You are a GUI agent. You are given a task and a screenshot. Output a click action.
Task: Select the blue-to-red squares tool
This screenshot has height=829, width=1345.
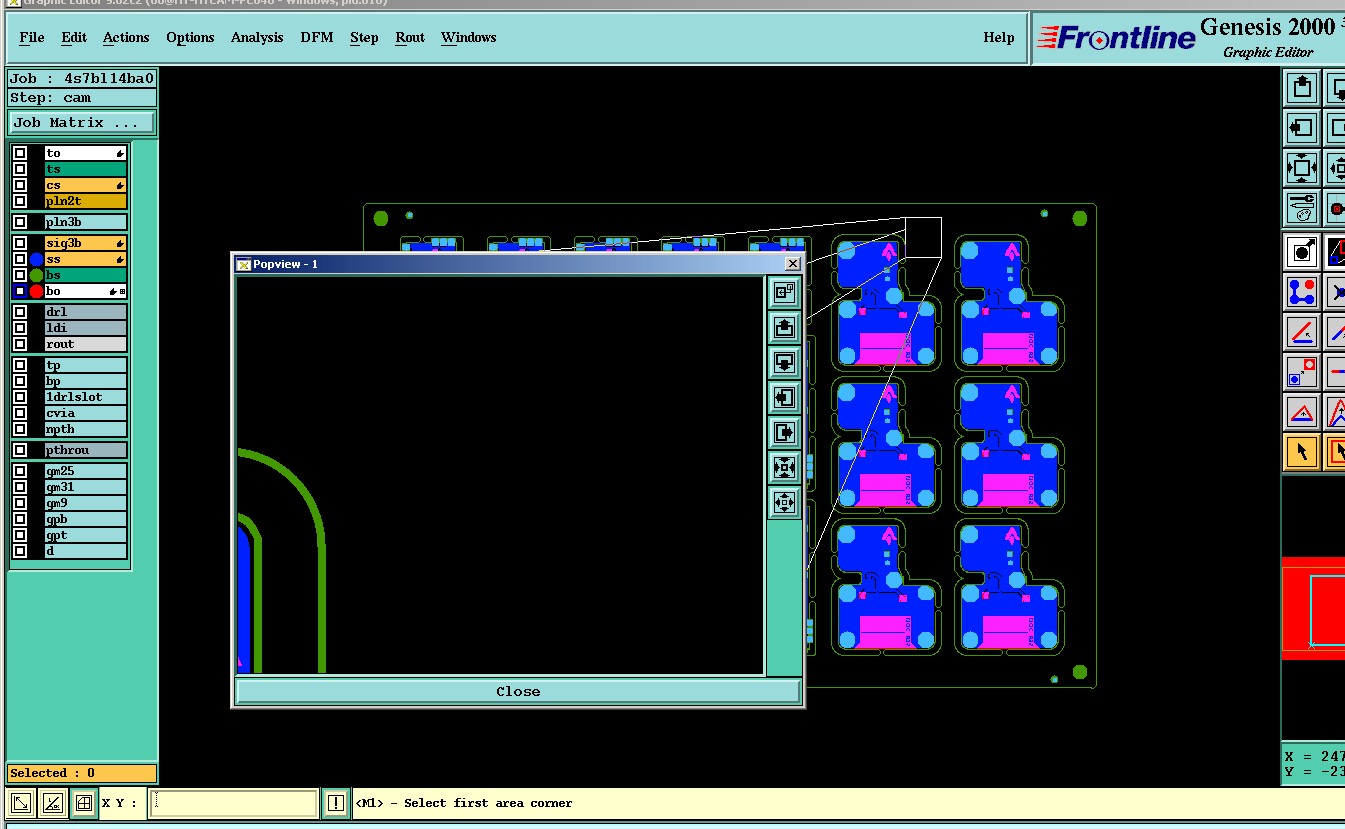[1302, 371]
